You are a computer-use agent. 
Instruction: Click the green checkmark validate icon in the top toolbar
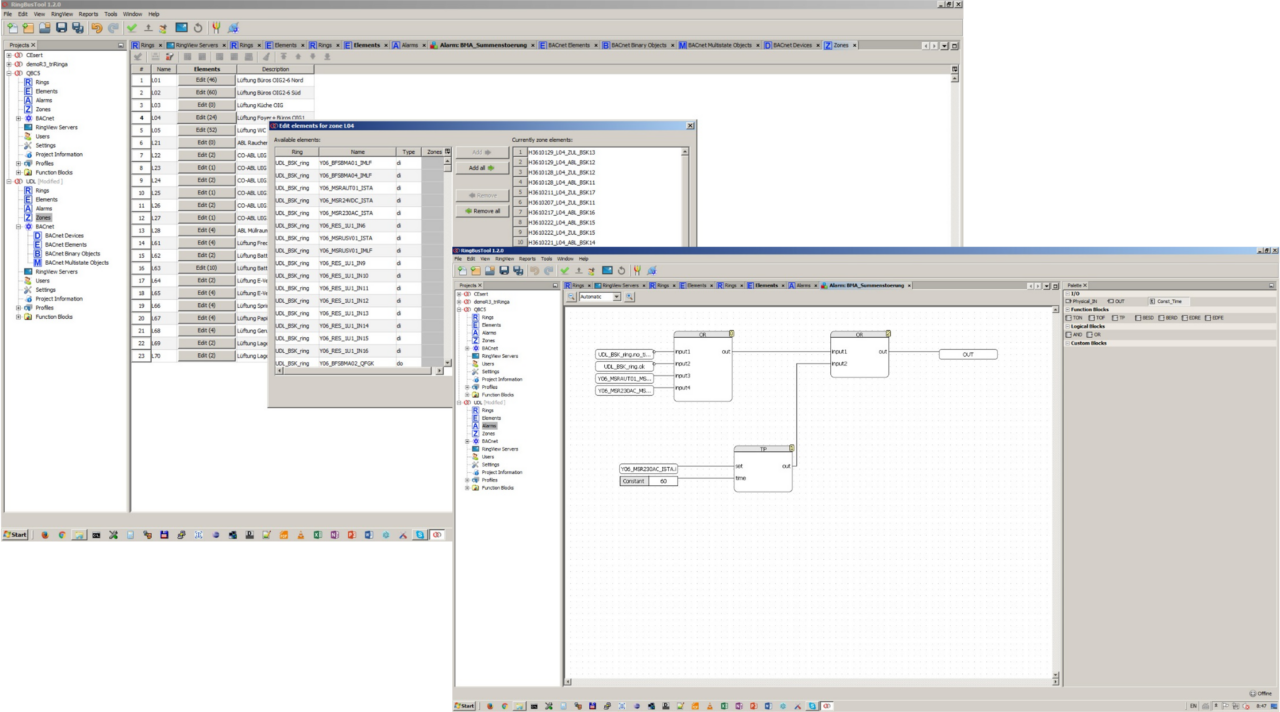[132, 28]
